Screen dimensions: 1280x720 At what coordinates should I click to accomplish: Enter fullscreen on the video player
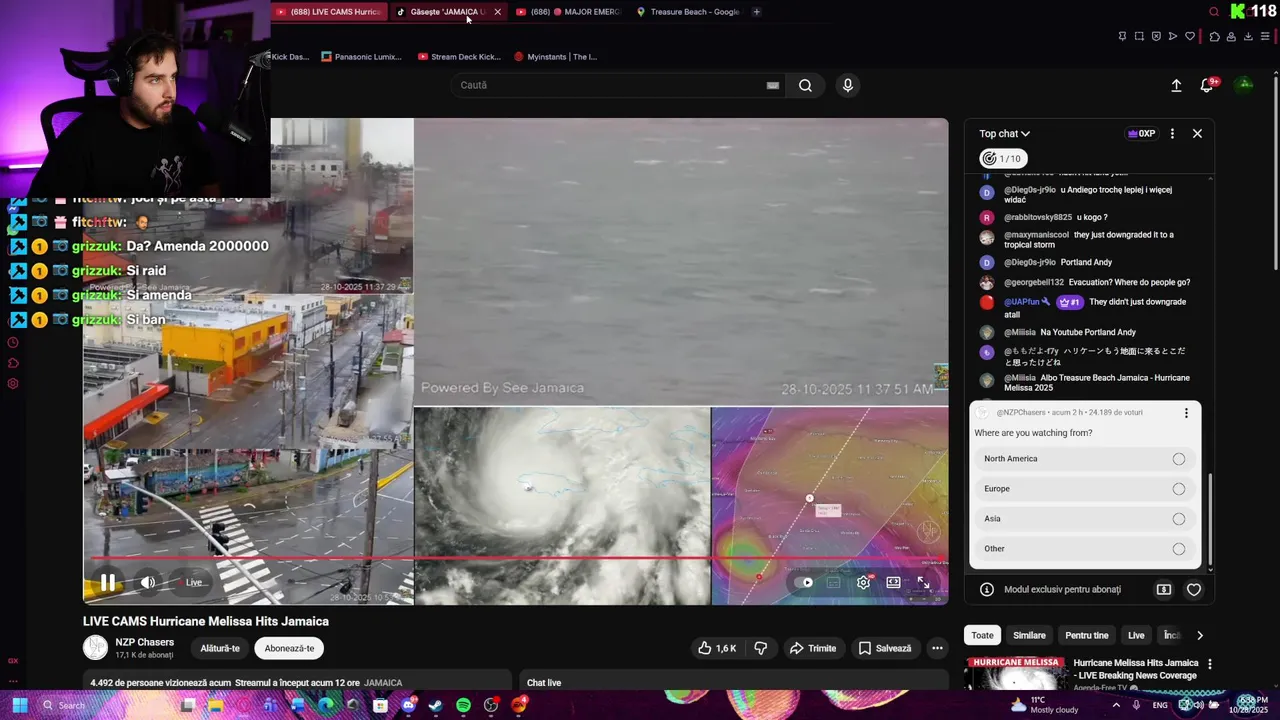tap(923, 582)
